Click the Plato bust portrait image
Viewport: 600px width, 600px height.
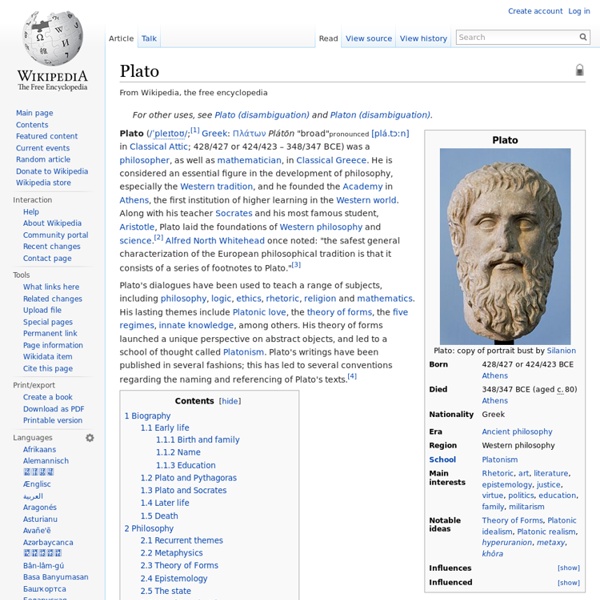505,246
